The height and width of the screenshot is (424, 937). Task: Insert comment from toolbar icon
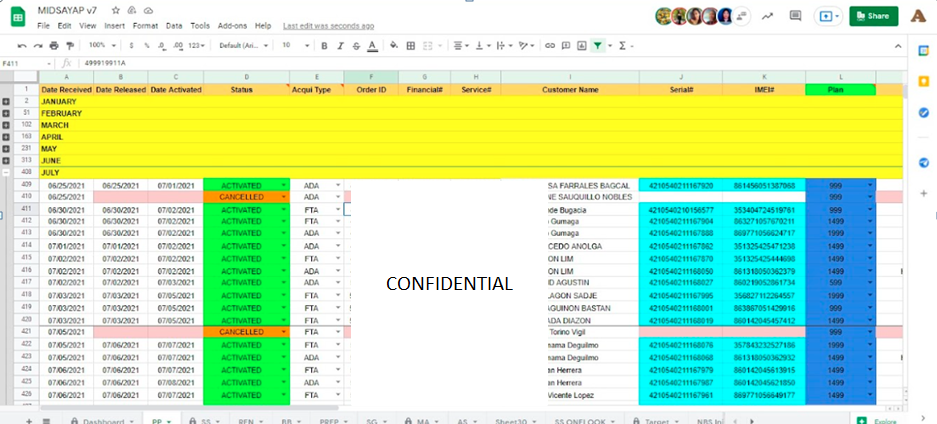565,45
